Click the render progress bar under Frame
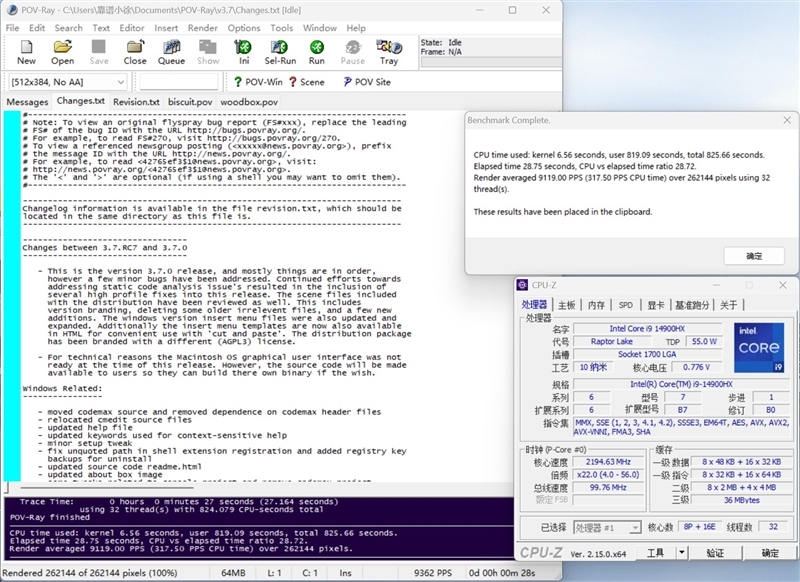The width and height of the screenshot is (800, 582). [x=490, y=62]
